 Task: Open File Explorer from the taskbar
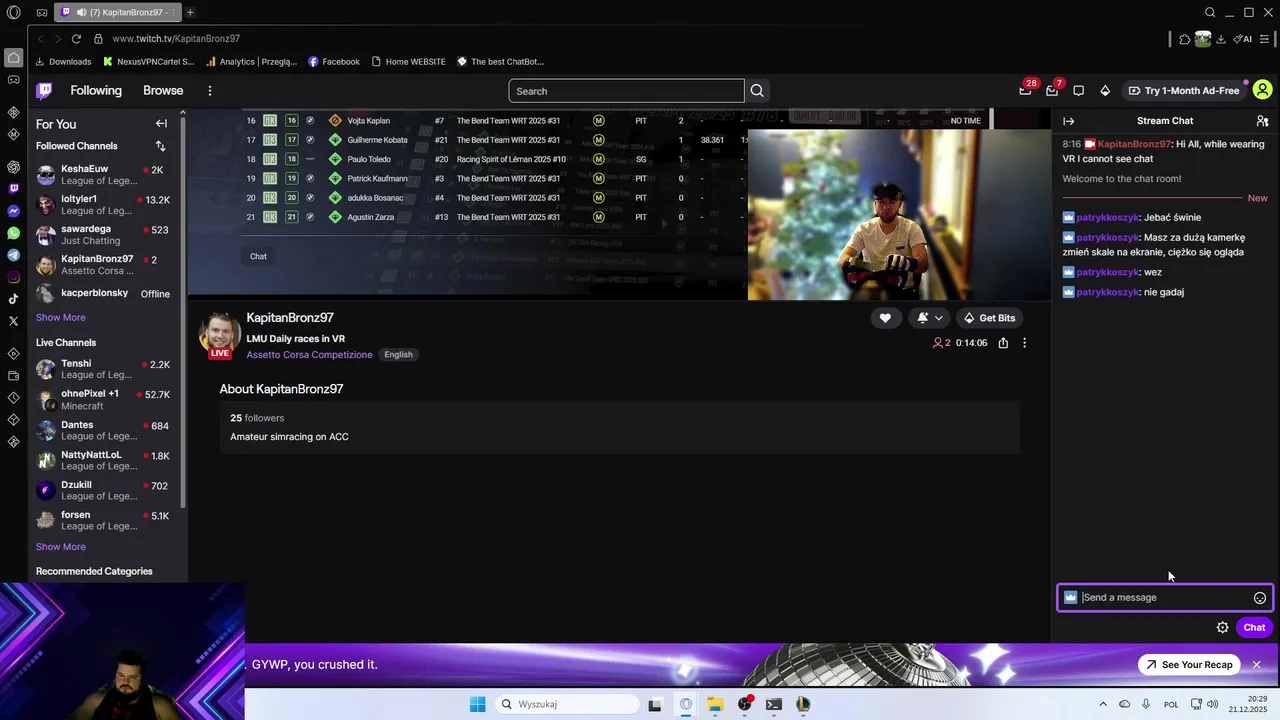(715, 704)
